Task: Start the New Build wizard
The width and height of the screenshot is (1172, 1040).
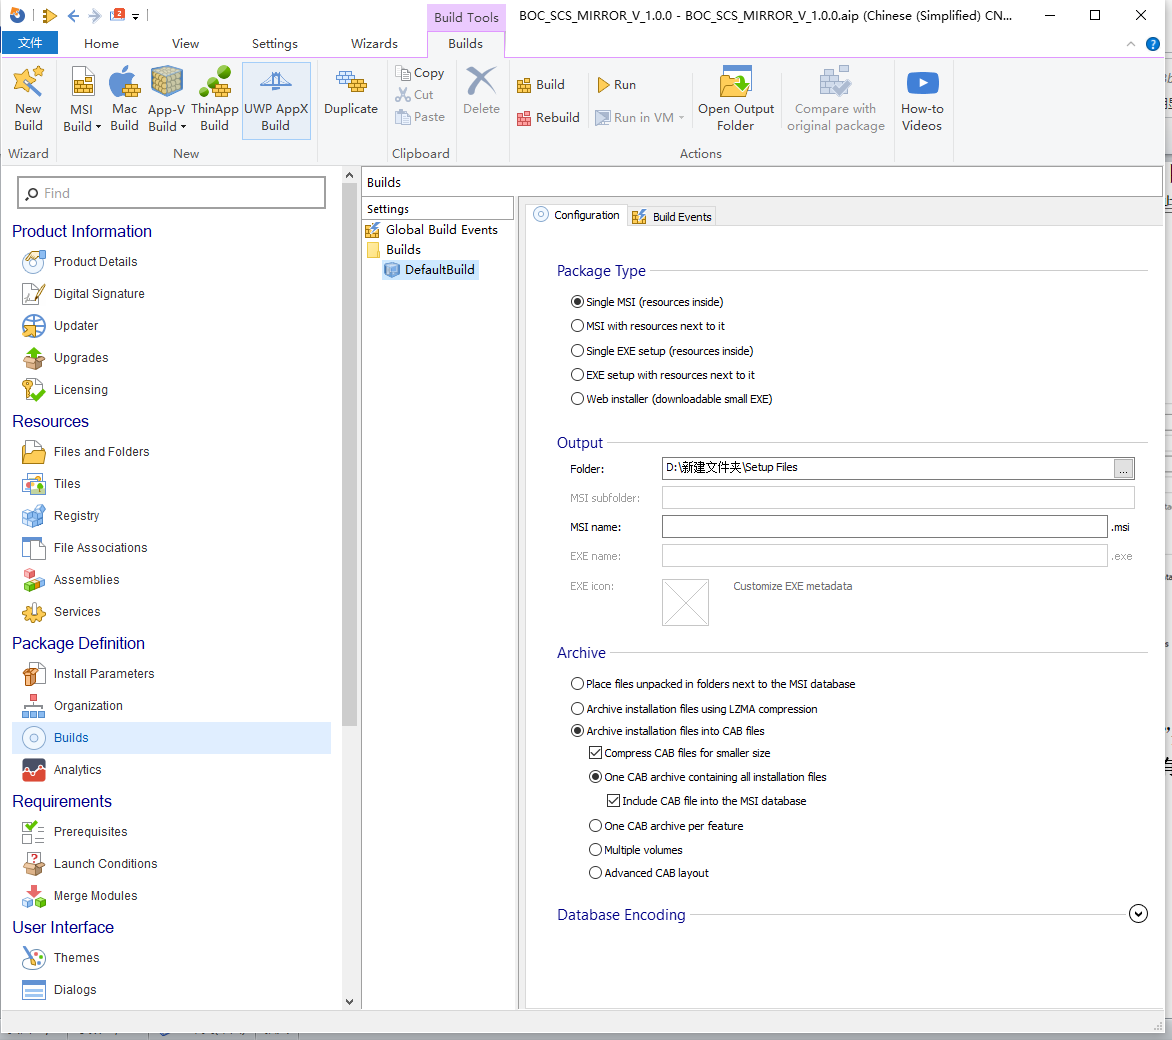Action: [x=28, y=95]
